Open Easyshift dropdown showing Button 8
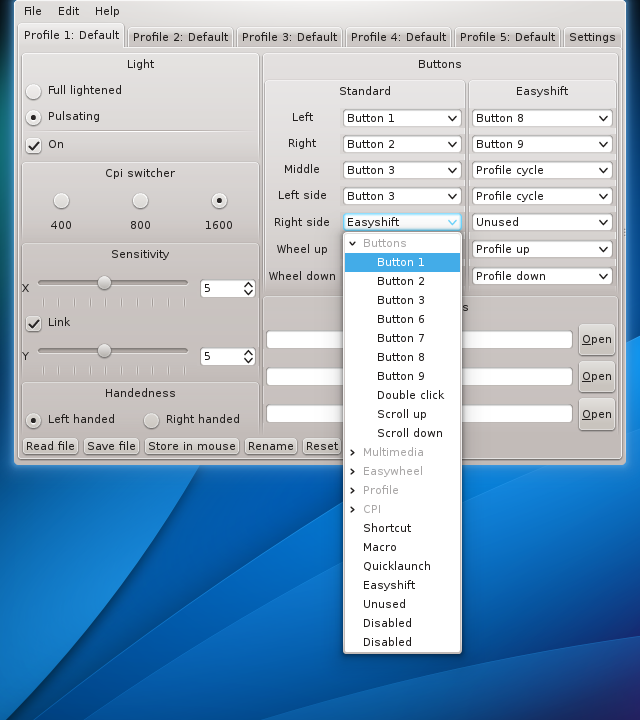The height and width of the screenshot is (720, 640). click(542, 118)
